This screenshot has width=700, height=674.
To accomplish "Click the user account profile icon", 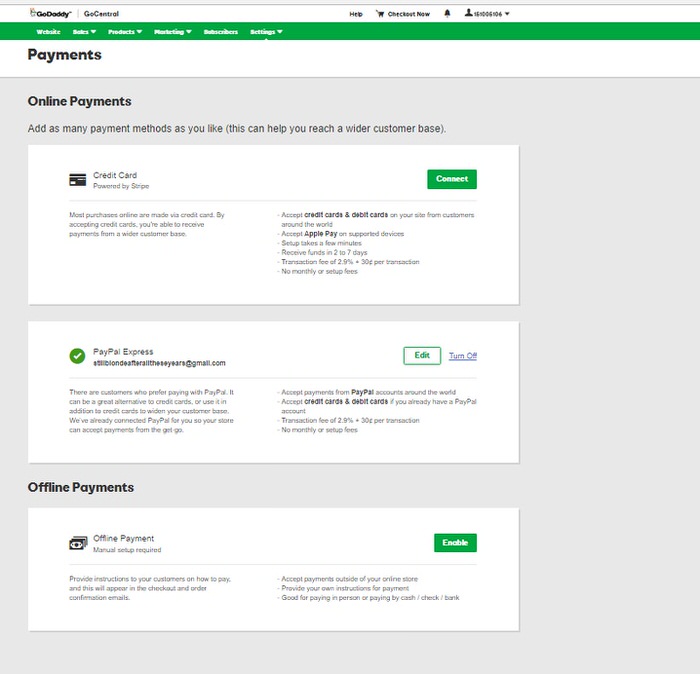I will [467, 14].
